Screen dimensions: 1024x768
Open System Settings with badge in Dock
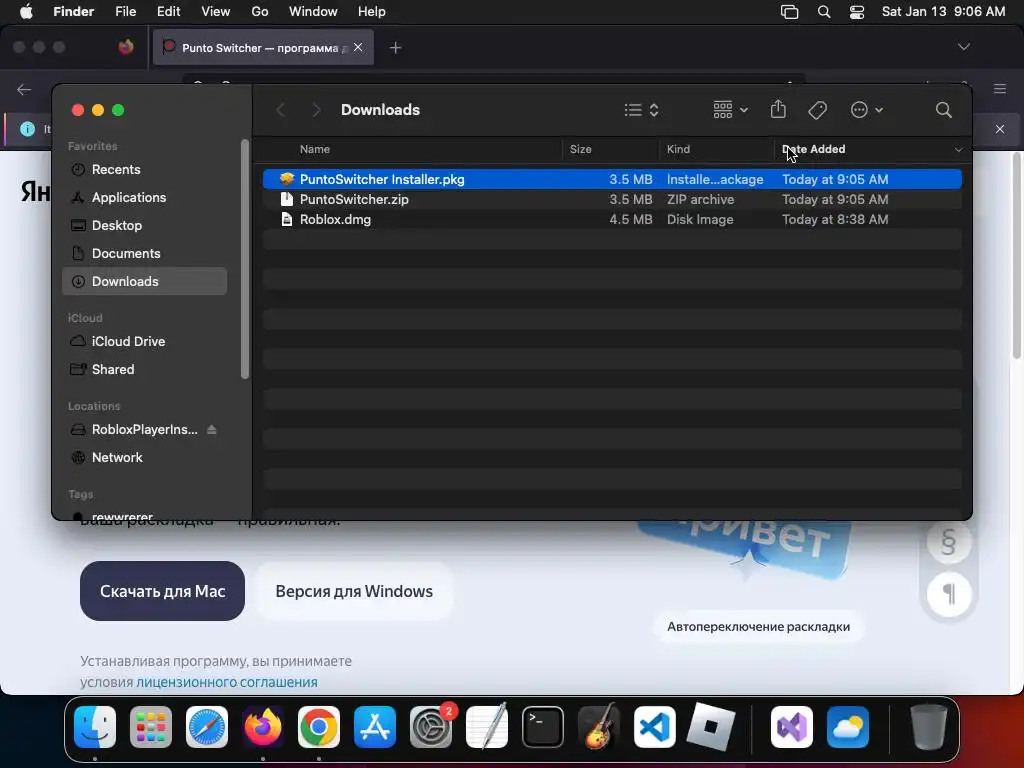pyautogui.click(x=431, y=727)
